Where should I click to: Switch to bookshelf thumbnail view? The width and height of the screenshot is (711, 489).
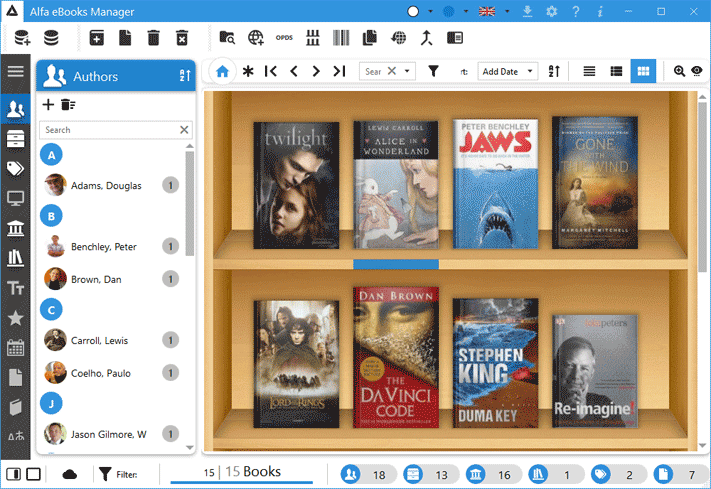[x=643, y=71]
